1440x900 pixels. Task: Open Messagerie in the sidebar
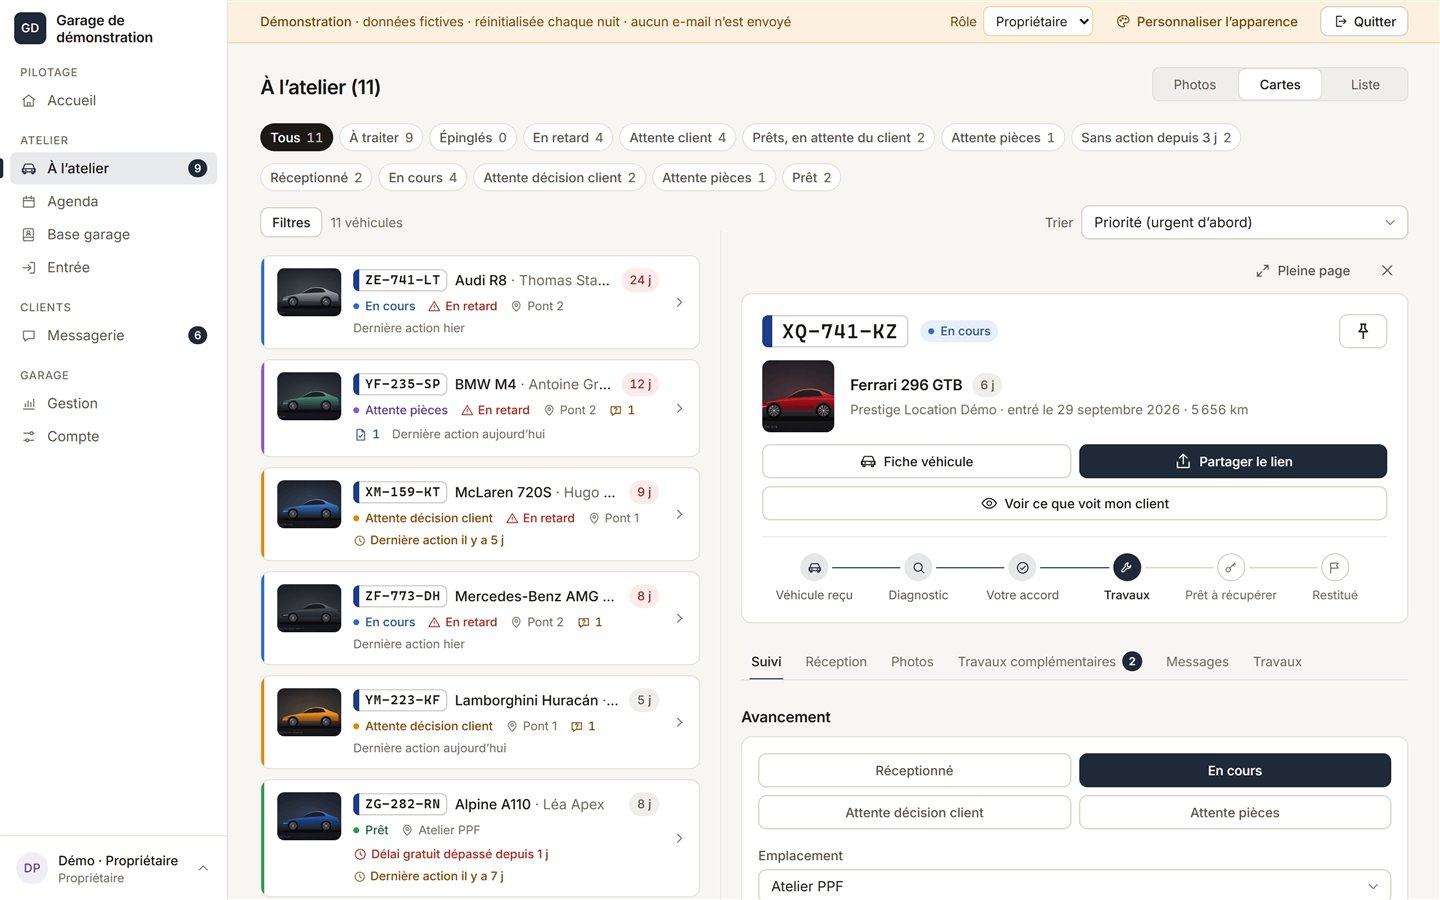(113, 335)
